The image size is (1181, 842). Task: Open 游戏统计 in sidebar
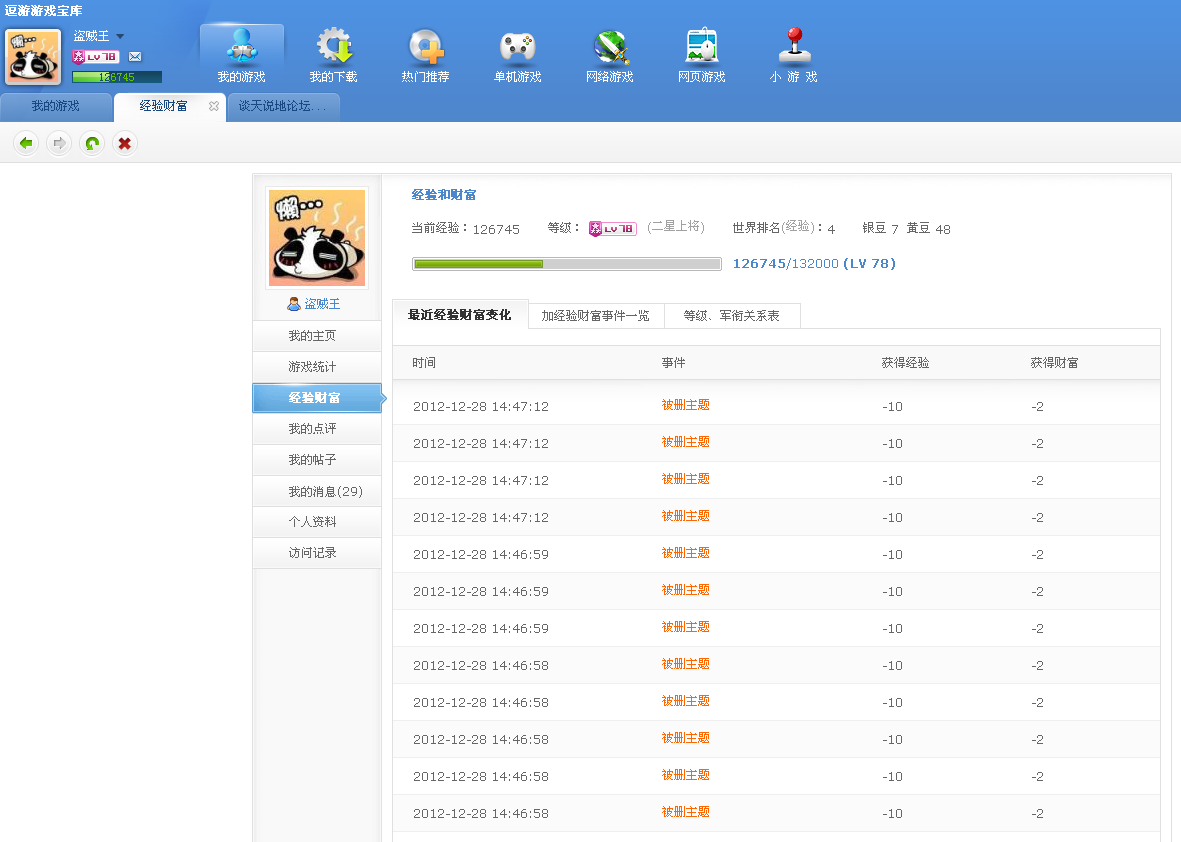[x=316, y=367]
